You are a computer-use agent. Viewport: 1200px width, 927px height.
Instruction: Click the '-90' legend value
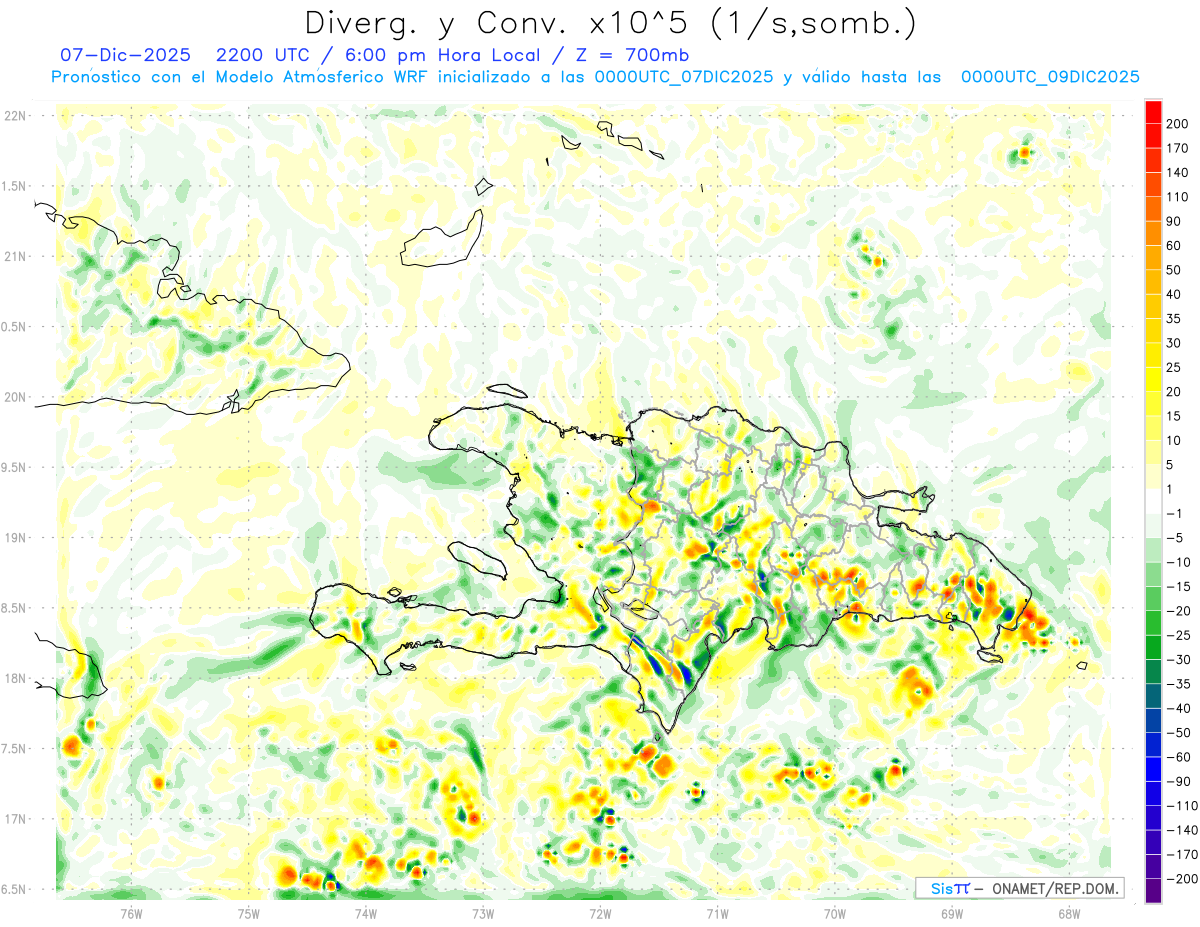click(1180, 781)
